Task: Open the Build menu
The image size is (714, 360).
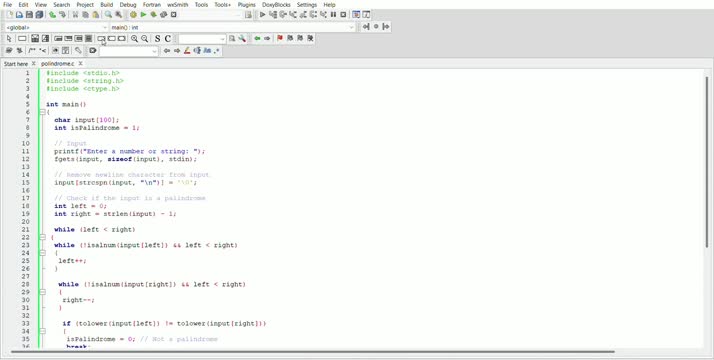Action: click(107, 5)
